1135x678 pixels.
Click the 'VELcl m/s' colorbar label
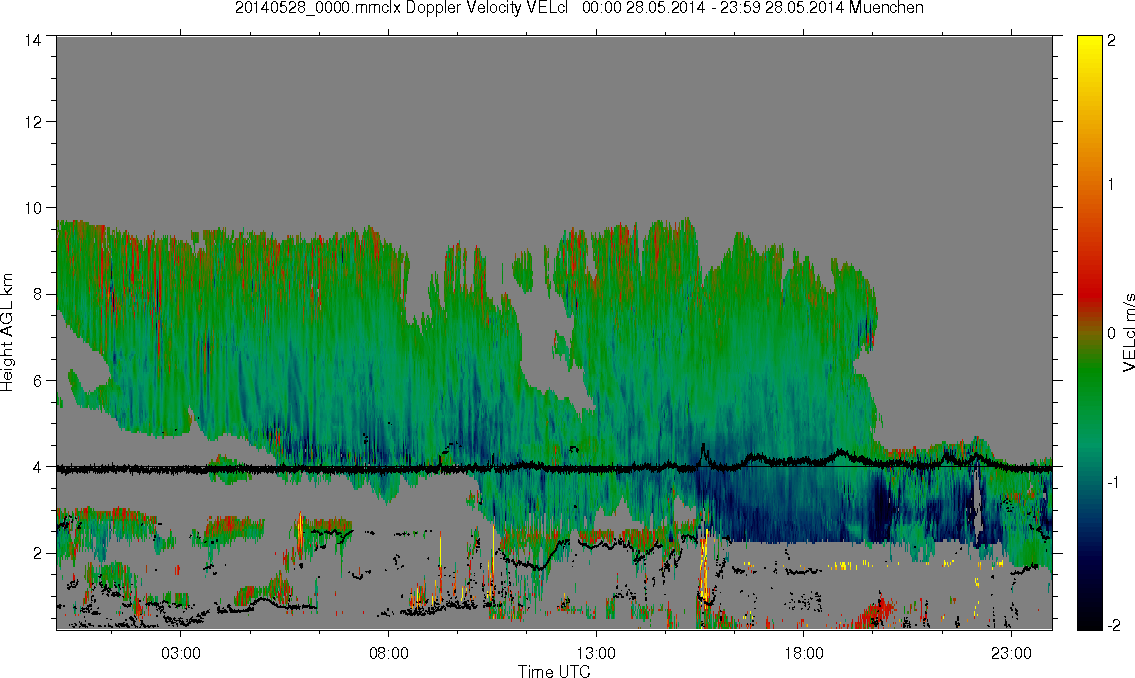click(x=1128, y=333)
